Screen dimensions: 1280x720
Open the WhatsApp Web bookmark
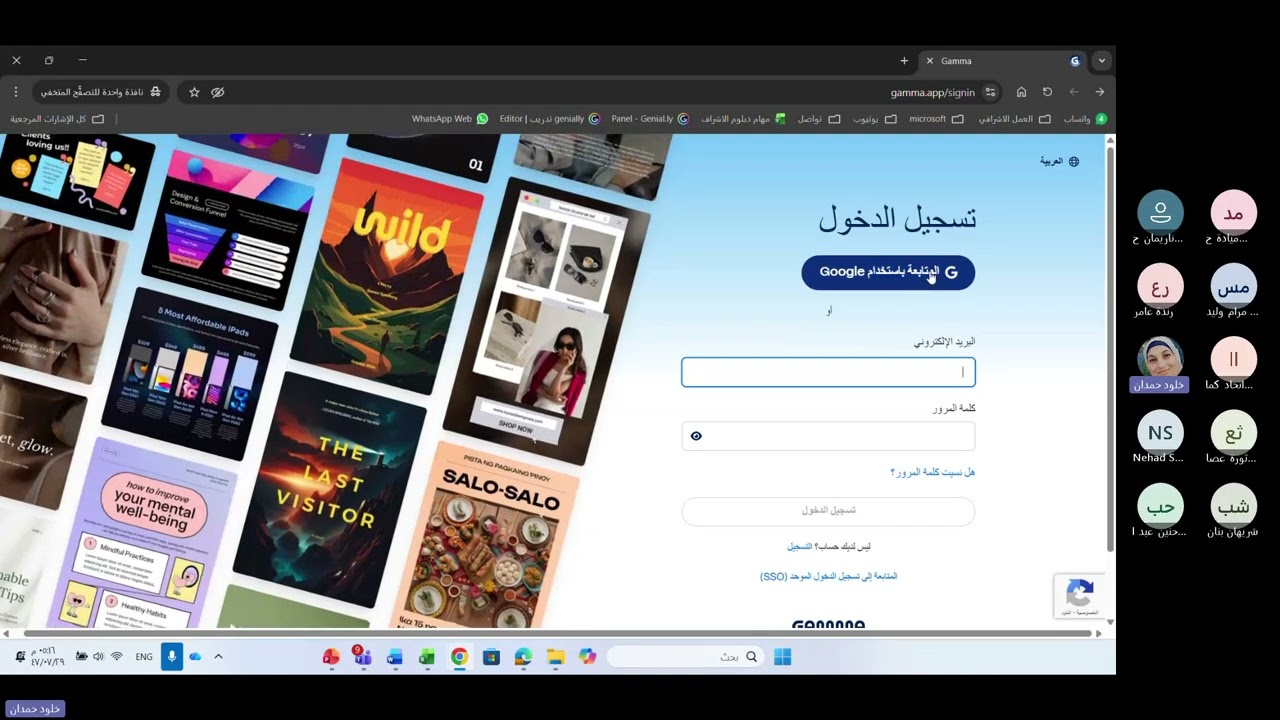(x=450, y=119)
